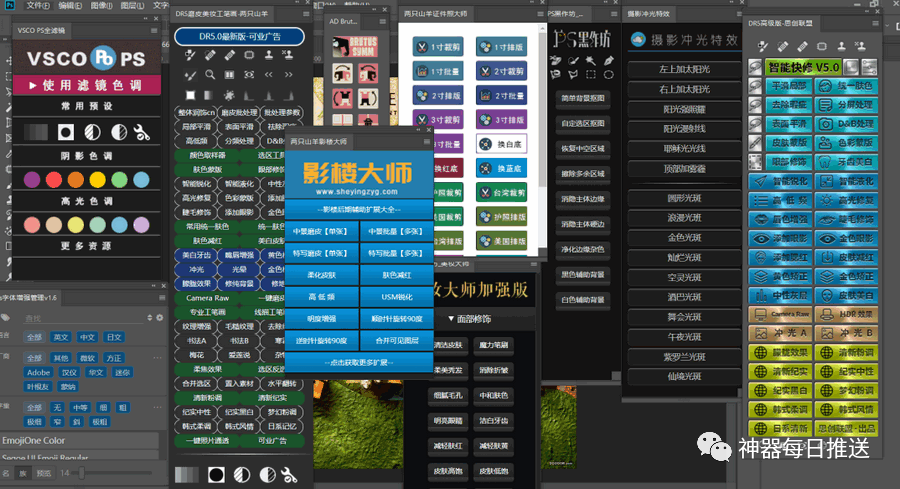Click the wrench icon at bottom of DR5 panel
Image resolution: width=900 pixels, height=489 pixels.
(290, 475)
